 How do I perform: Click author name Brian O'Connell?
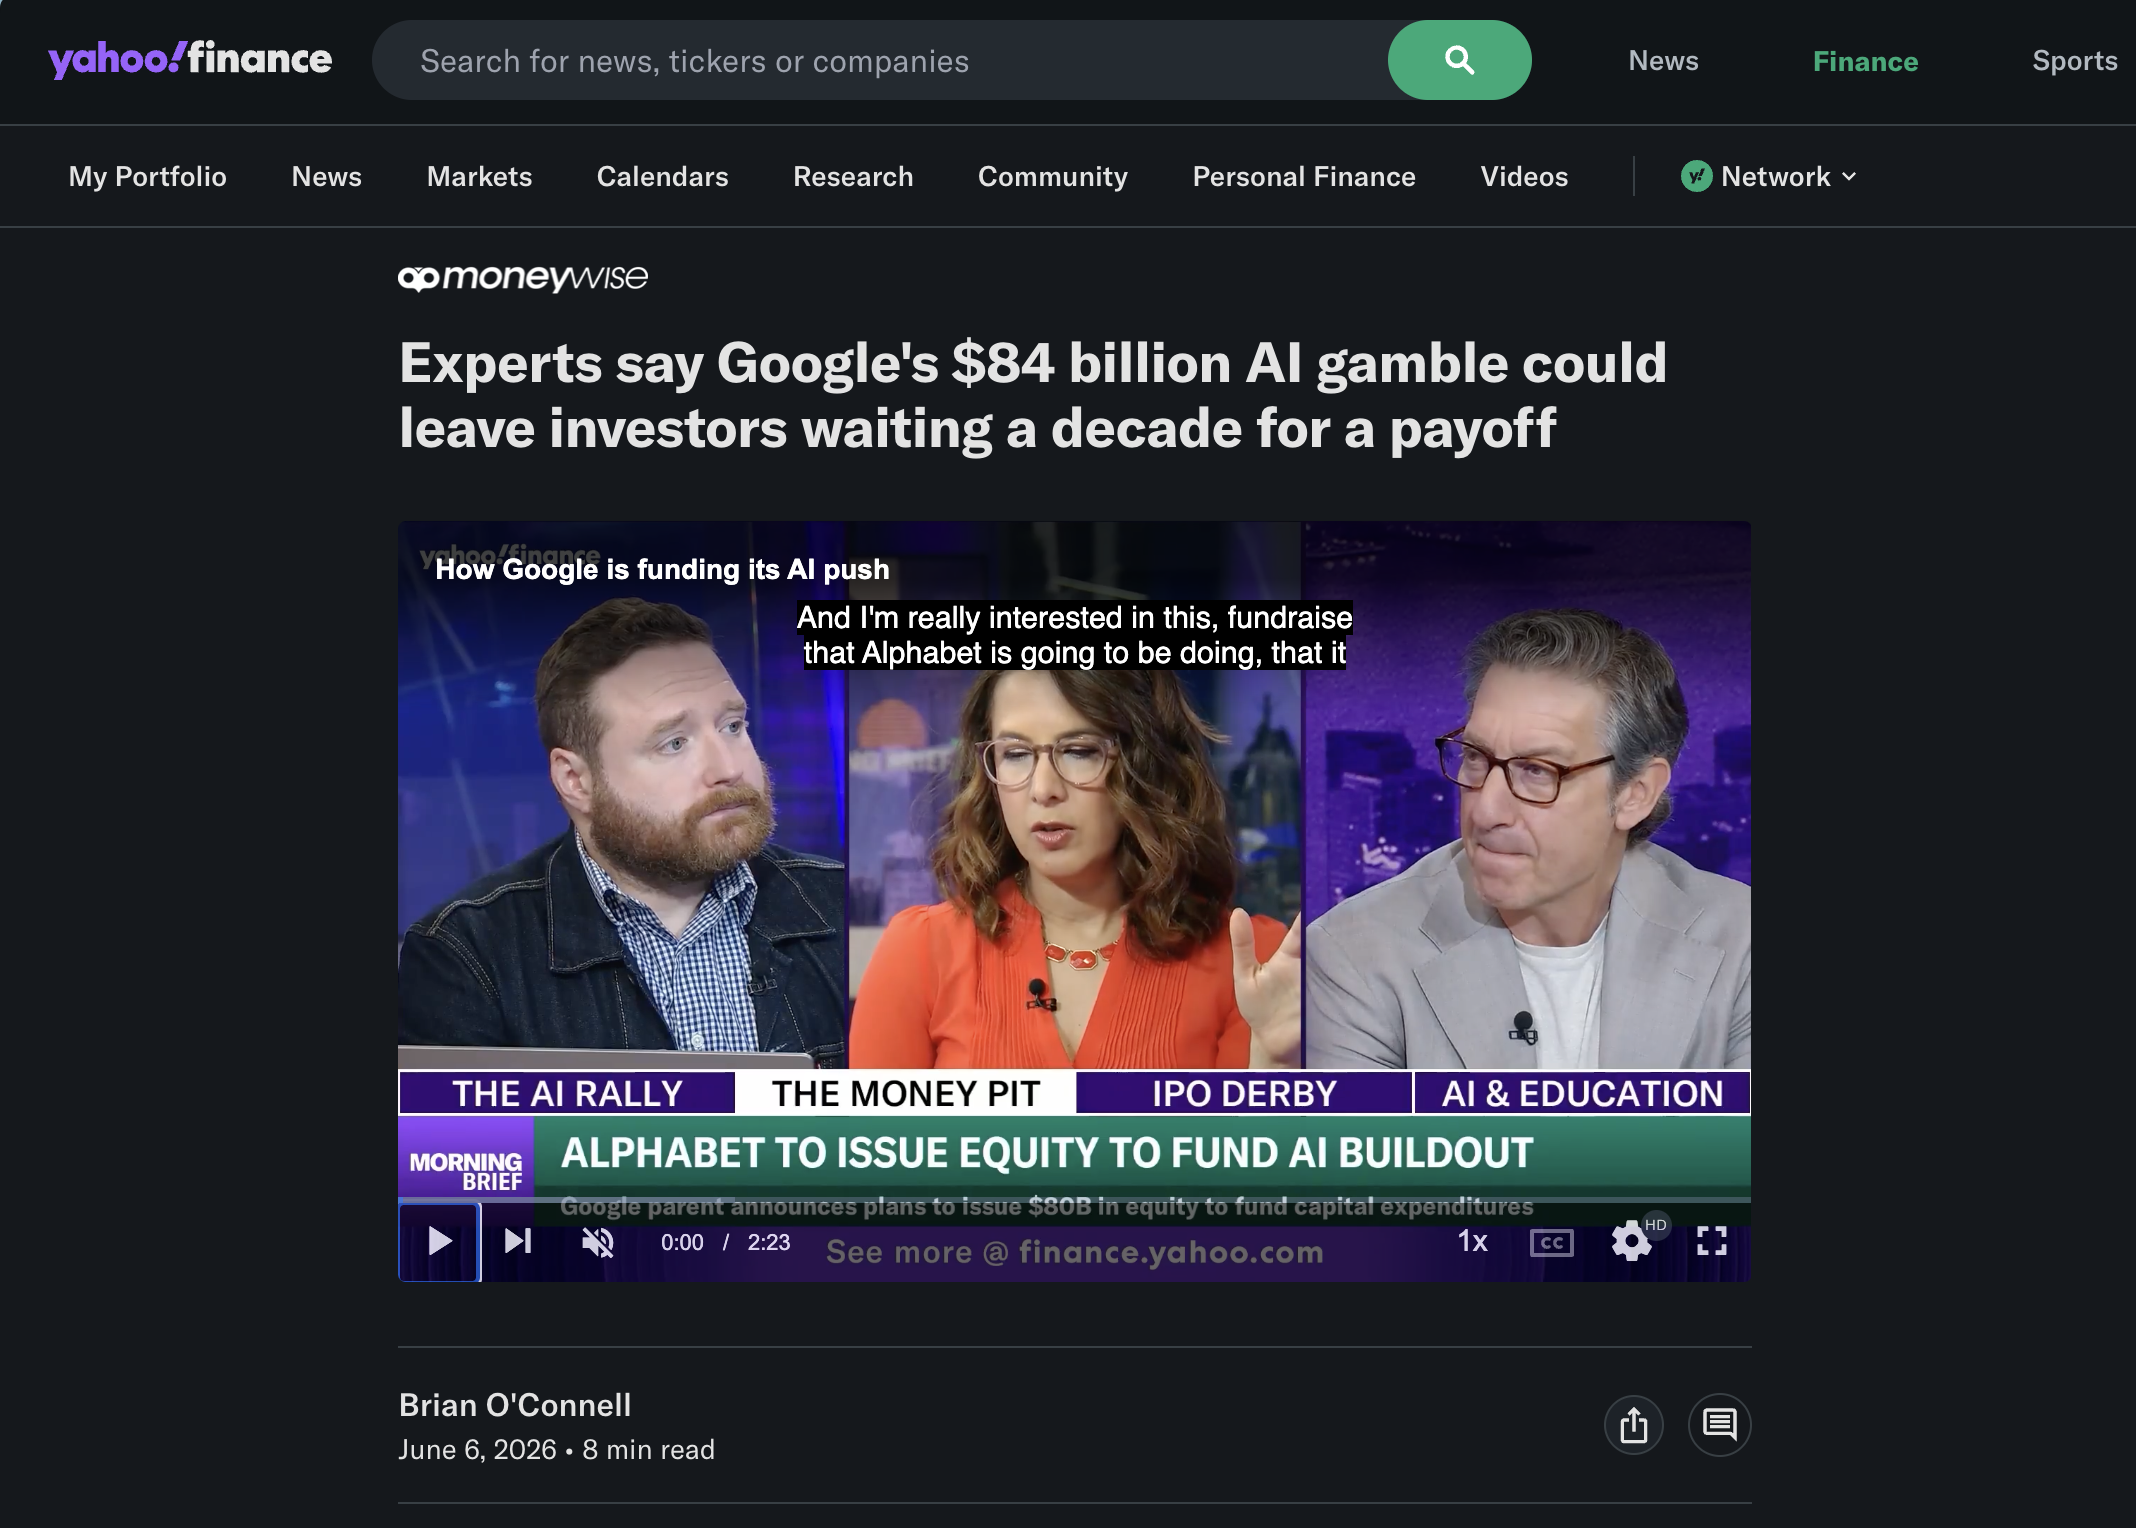[x=515, y=1405]
